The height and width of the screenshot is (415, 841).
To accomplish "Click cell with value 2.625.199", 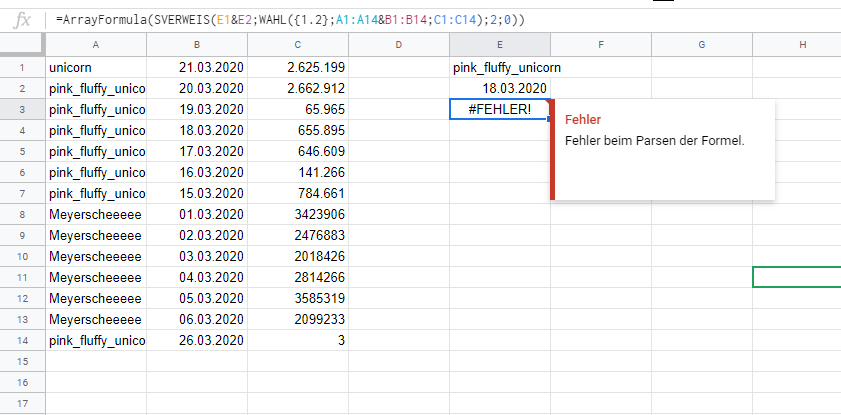I will tap(298, 68).
